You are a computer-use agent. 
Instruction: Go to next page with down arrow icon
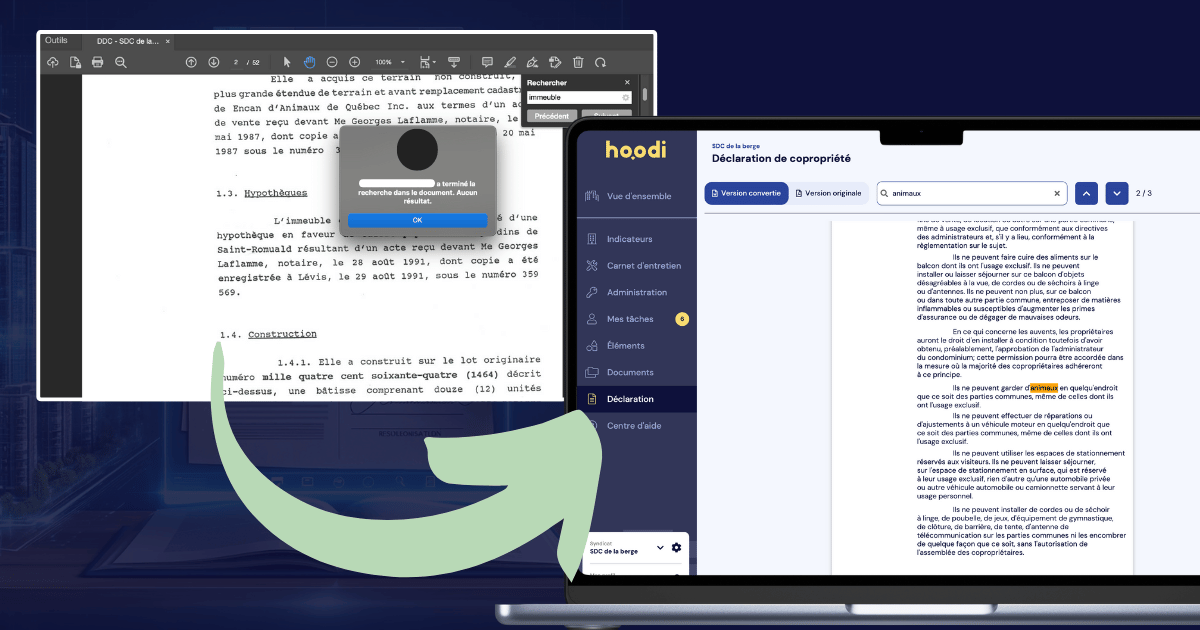point(214,62)
